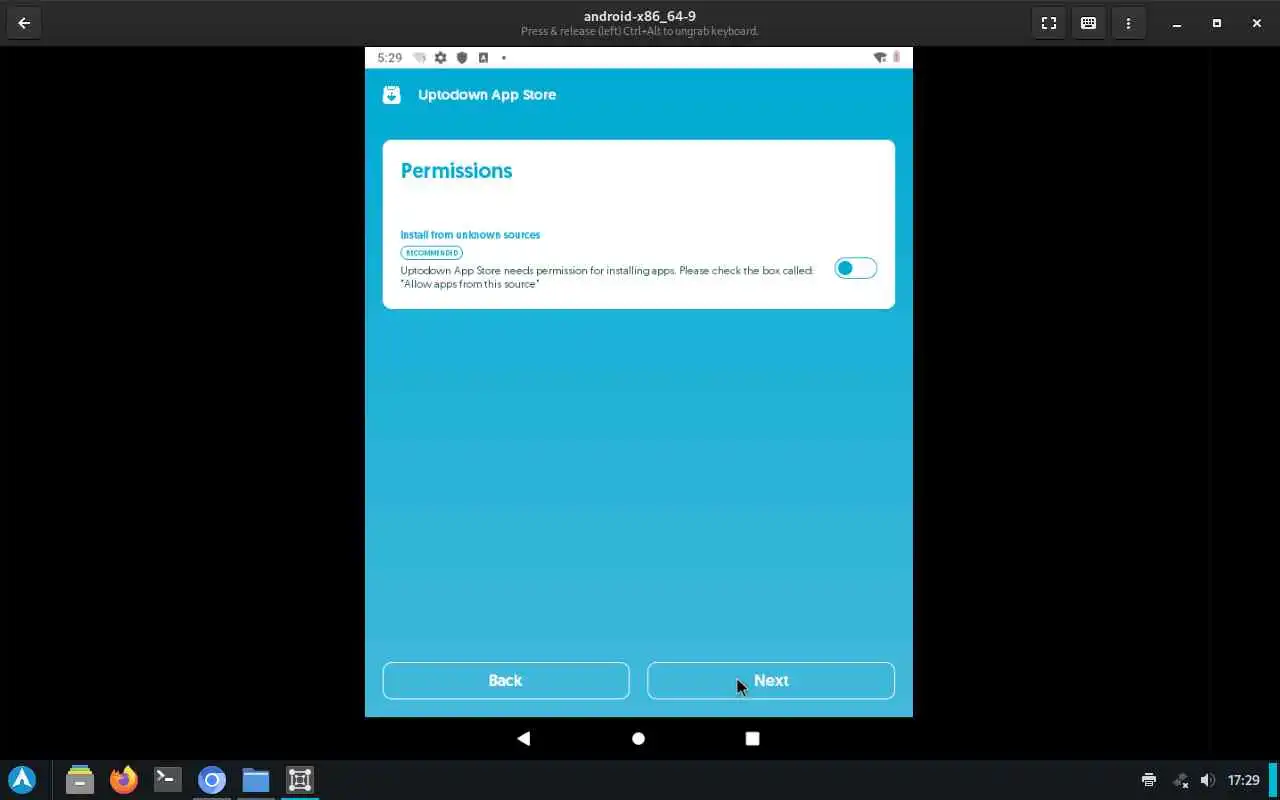Click the viewer window back arrow
Screen dimensions: 1280x800
24,23
